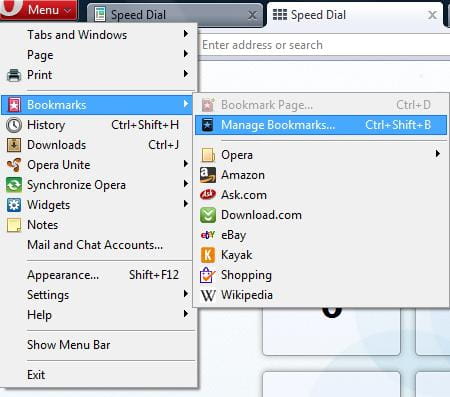Click the Bookmark Page... entry
Screen dimensions: 450x397
click(x=321, y=105)
